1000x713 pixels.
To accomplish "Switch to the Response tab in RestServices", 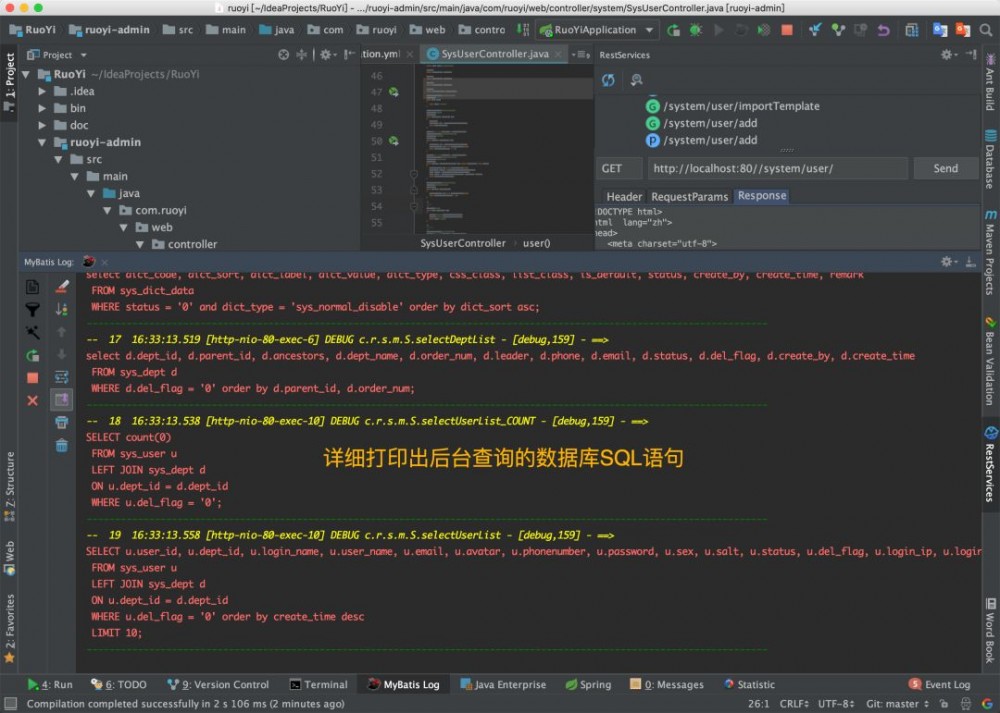I will [762, 196].
